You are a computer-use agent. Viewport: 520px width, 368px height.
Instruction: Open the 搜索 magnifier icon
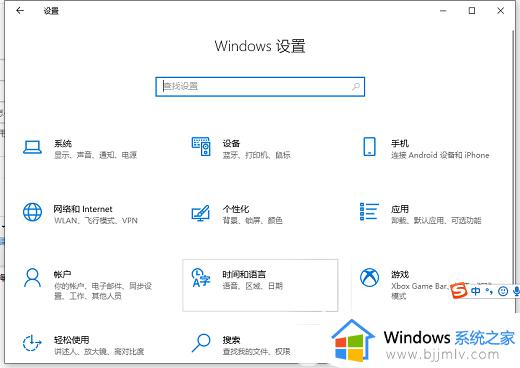tap(201, 343)
